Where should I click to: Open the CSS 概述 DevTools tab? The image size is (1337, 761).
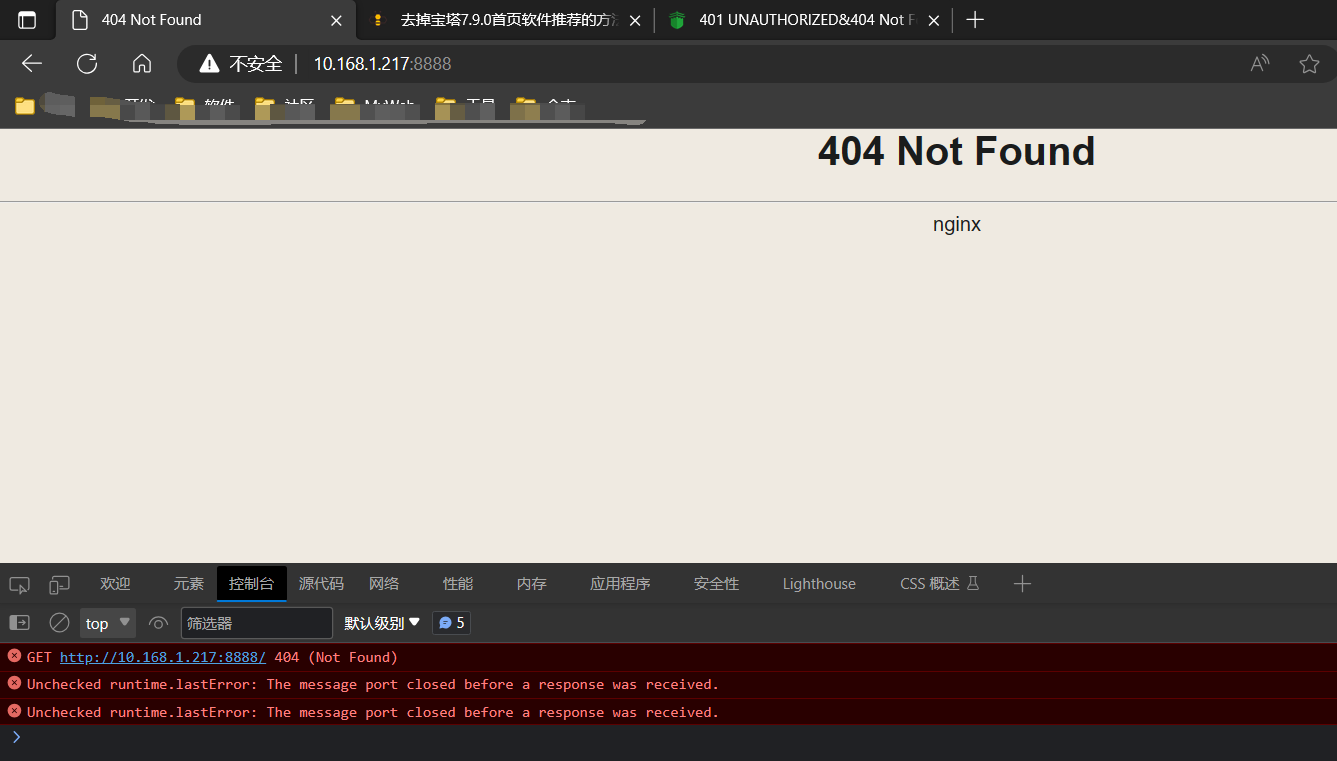939,584
